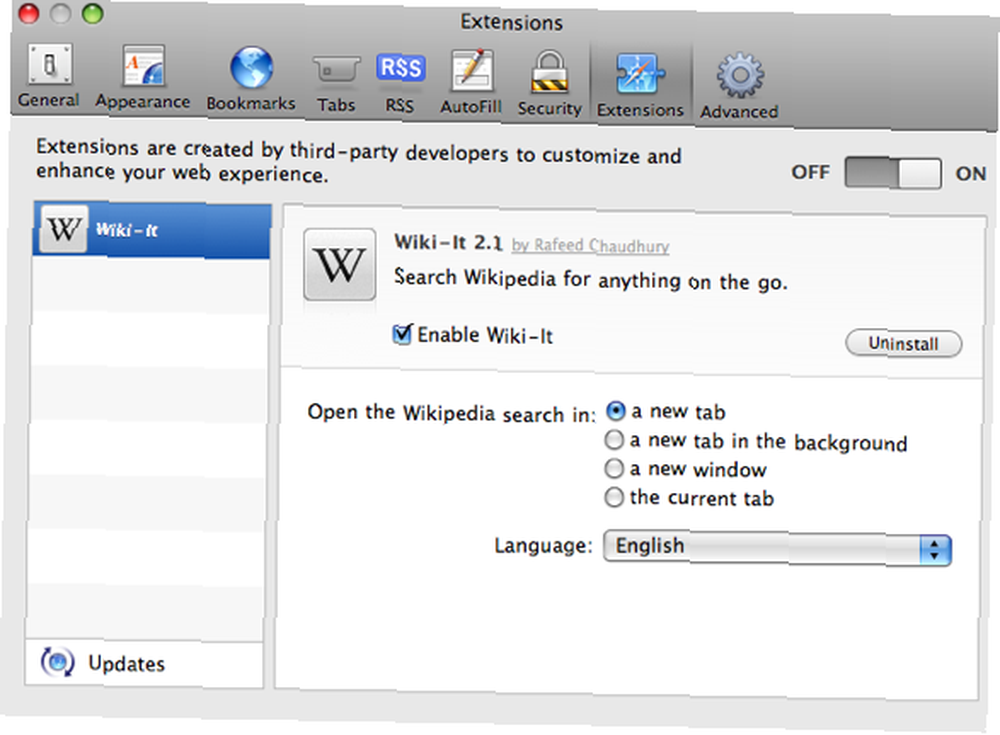
Task: Open the Tabs preferences pane
Action: (x=336, y=83)
